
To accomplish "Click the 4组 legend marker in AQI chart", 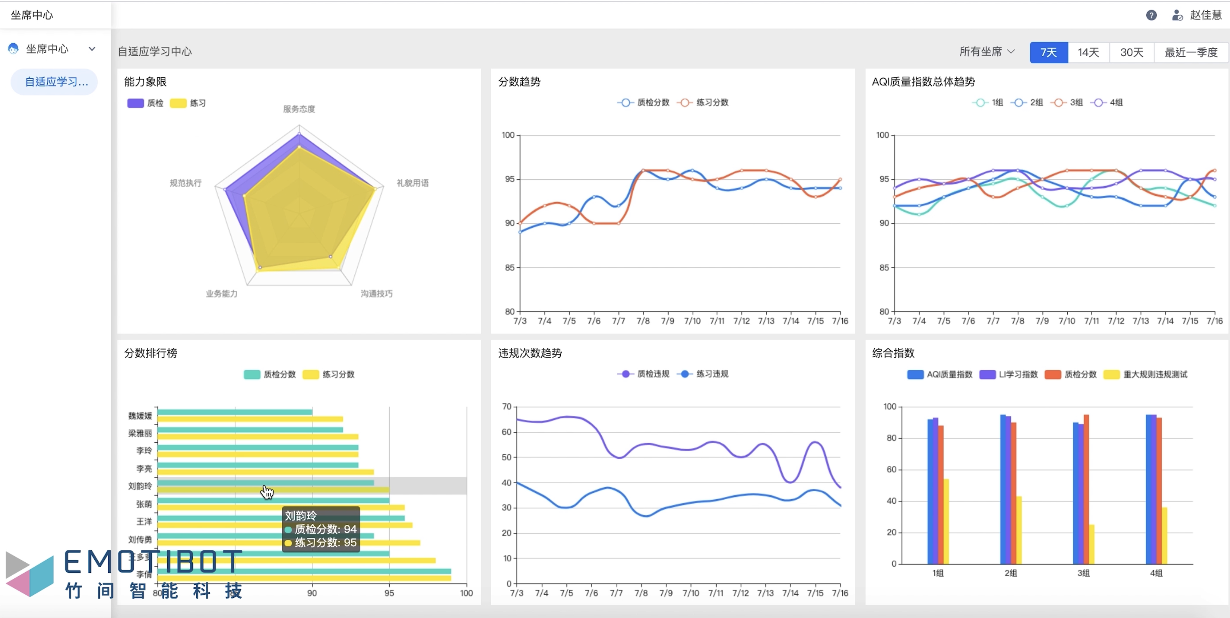I will tap(1099, 102).
